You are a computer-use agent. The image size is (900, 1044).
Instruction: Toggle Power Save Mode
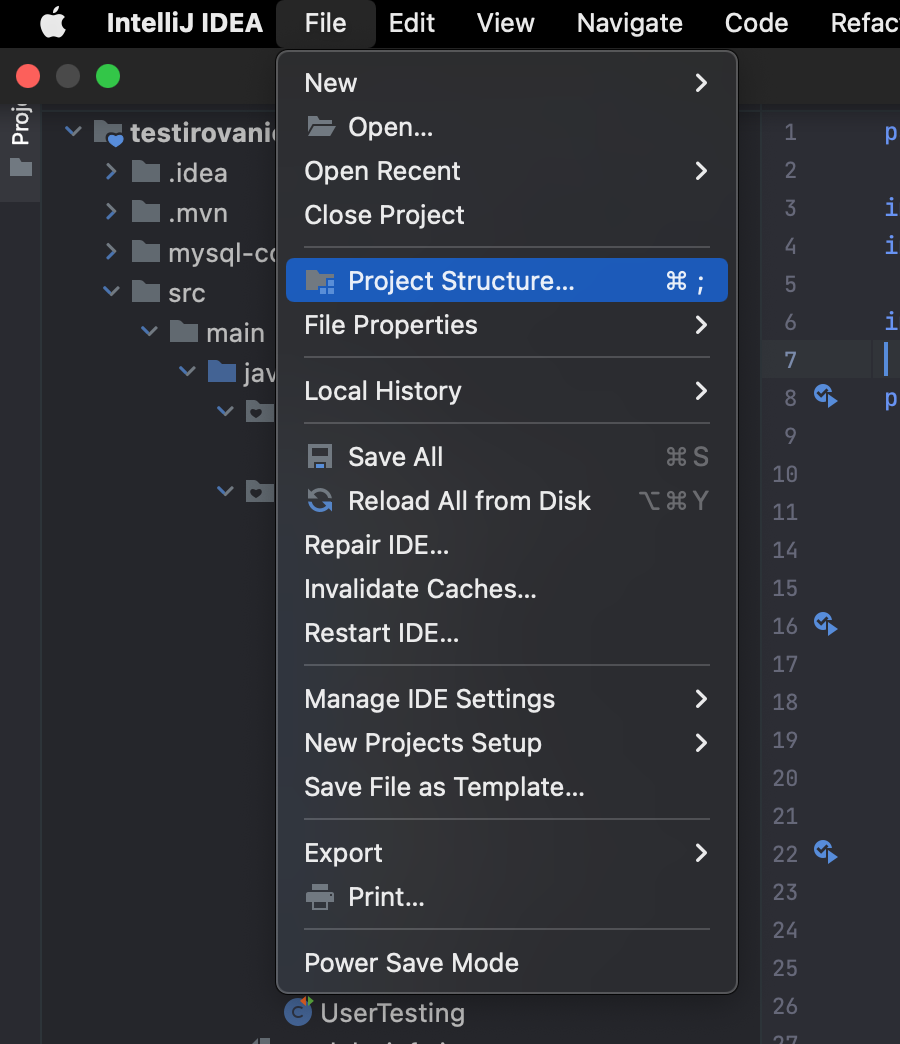tap(411, 963)
